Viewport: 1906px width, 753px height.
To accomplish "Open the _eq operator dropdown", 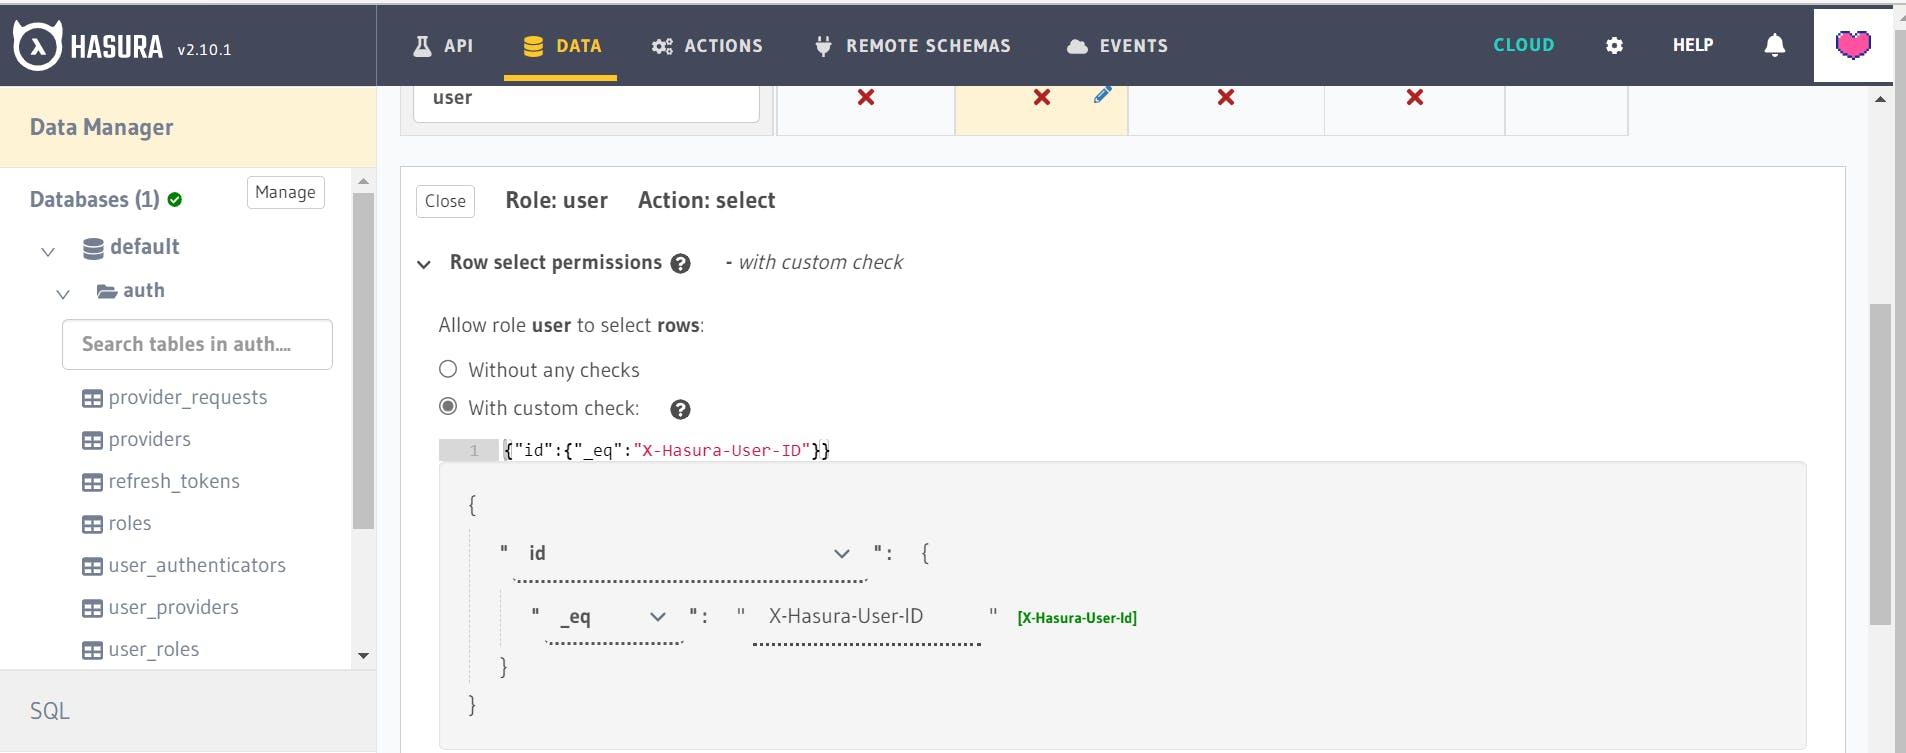I will [614, 617].
